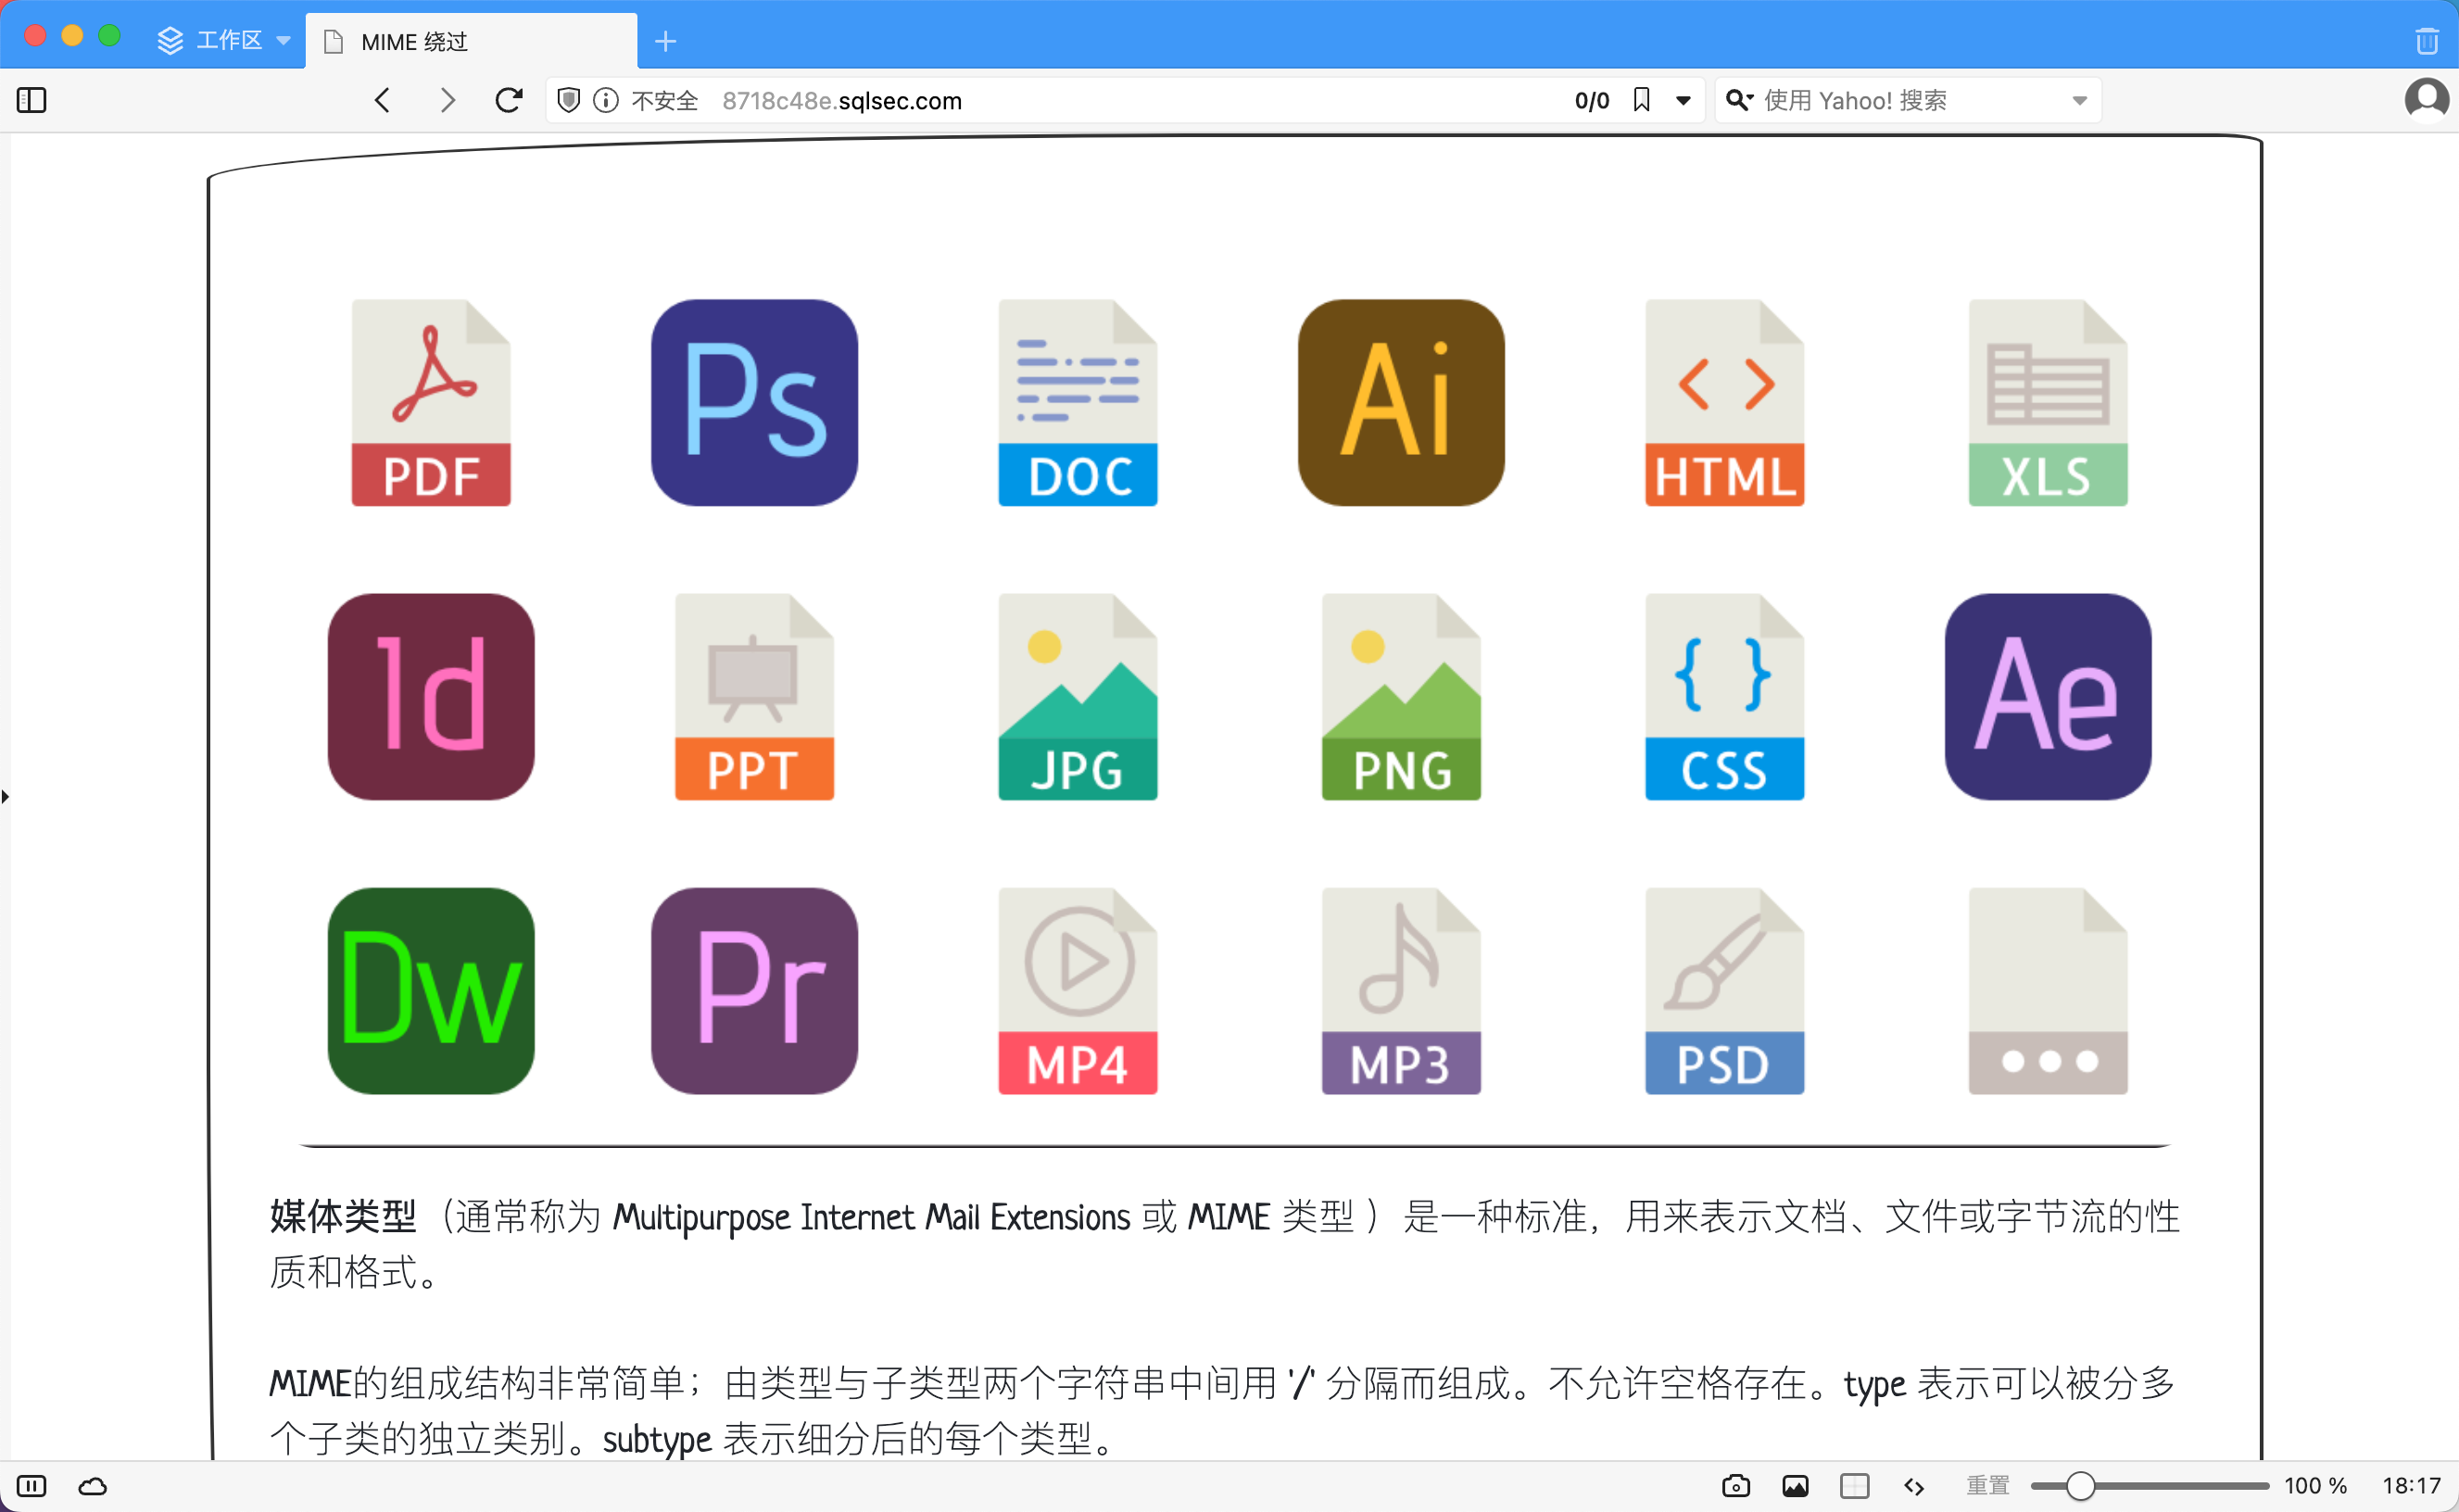
Task: Show site info for insecure connection
Action: [606, 100]
